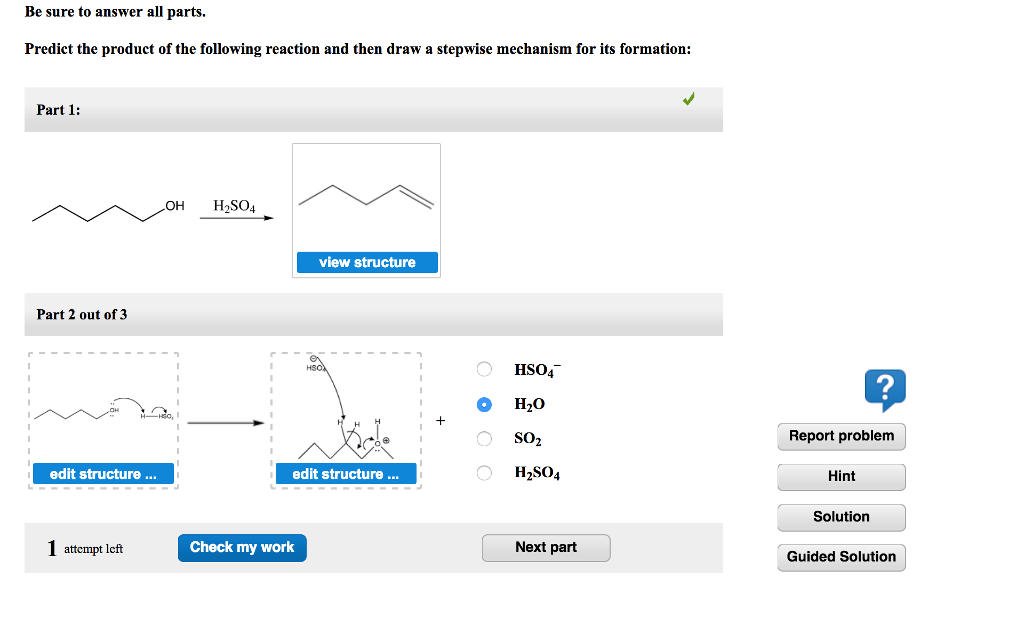This screenshot has width=1024, height=642.
Task: Open the Report problem dialog
Action: pyautogui.click(x=841, y=436)
